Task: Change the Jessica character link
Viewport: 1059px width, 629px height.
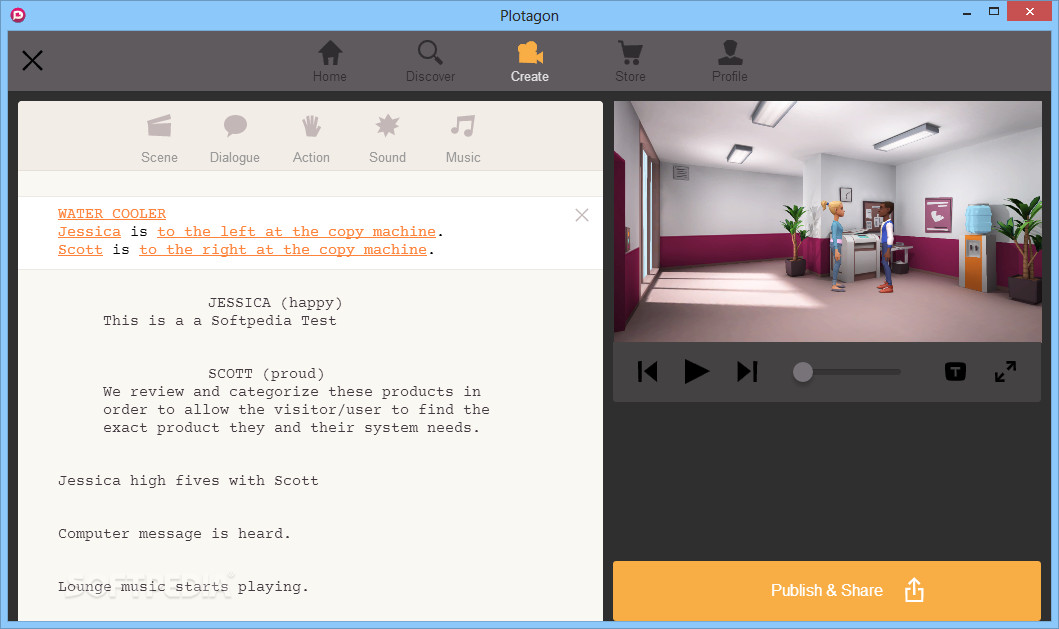Action: click(x=89, y=232)
